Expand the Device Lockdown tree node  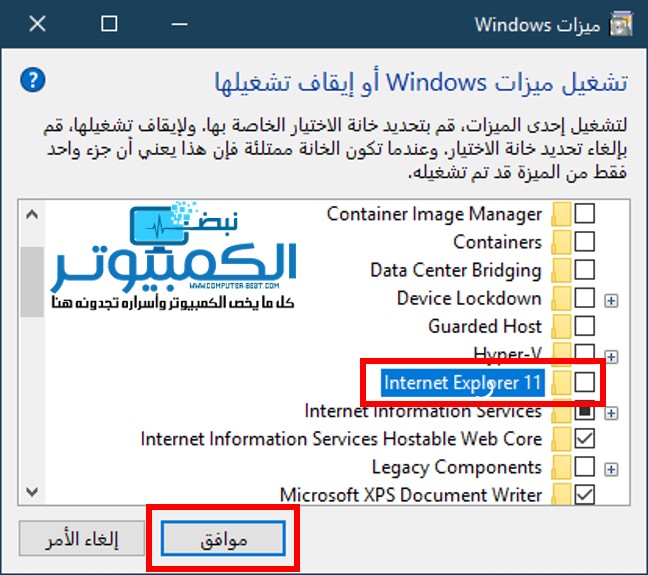pyautogui.click(x=611, y=299)
